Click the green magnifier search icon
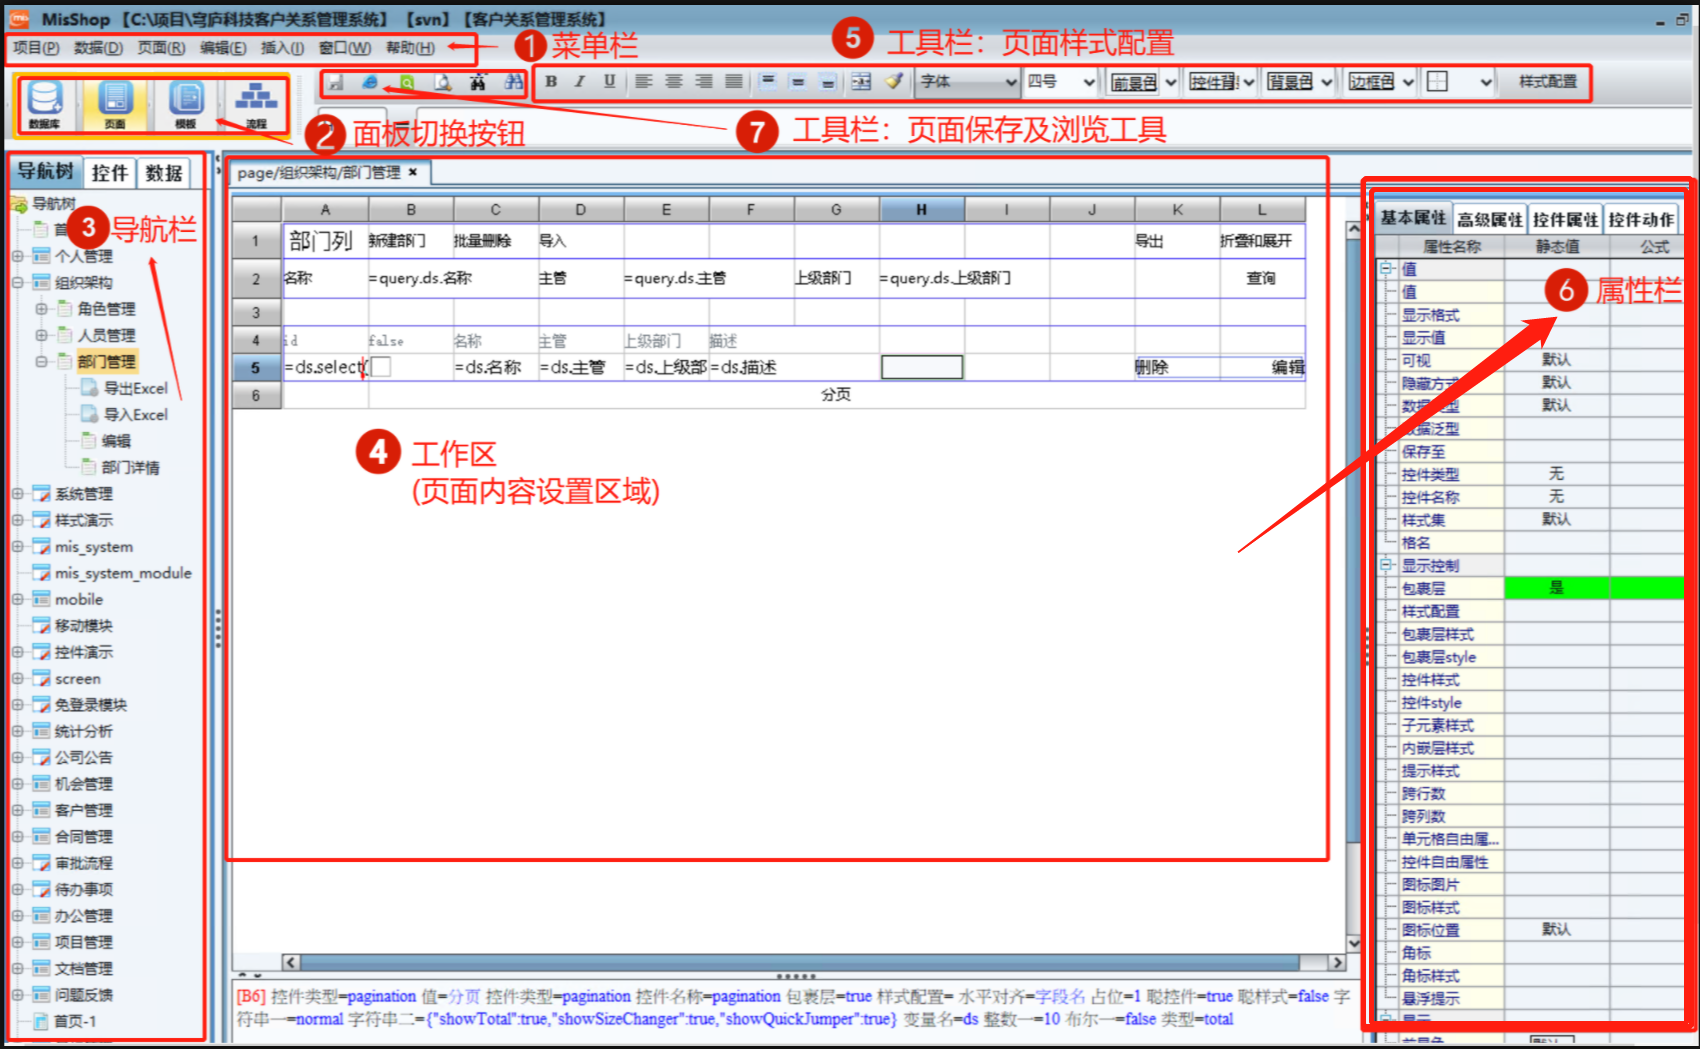The height and width of the screenshot is (1049, 1700). click(x=407, y=82)
